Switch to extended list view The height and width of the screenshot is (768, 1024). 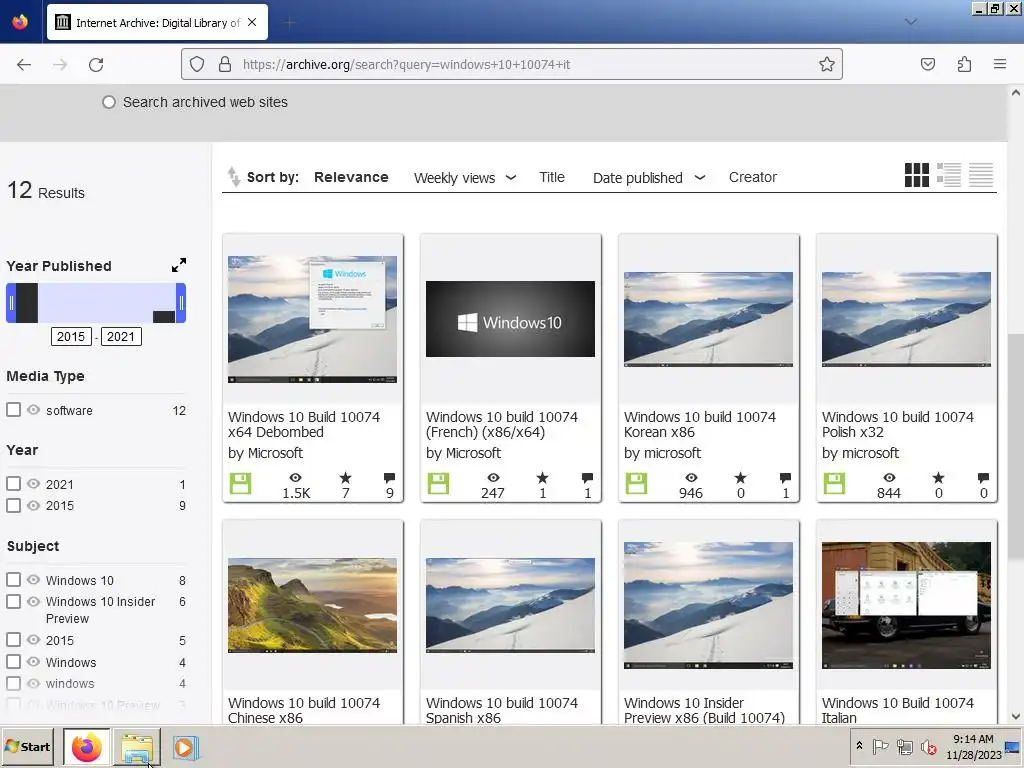tap(949, 175)
